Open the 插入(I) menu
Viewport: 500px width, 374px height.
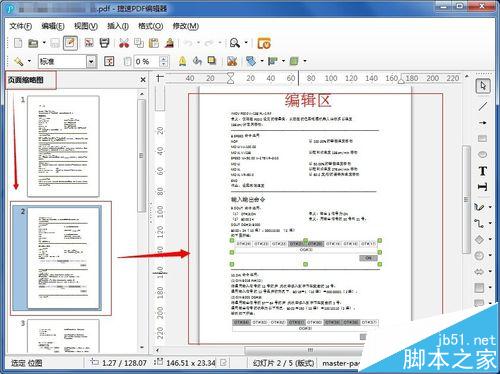[x=118, y=26]
